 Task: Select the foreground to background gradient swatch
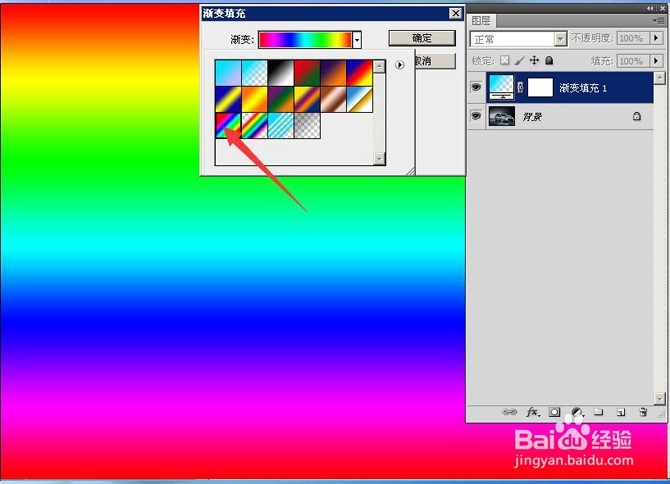click(228, 73)
